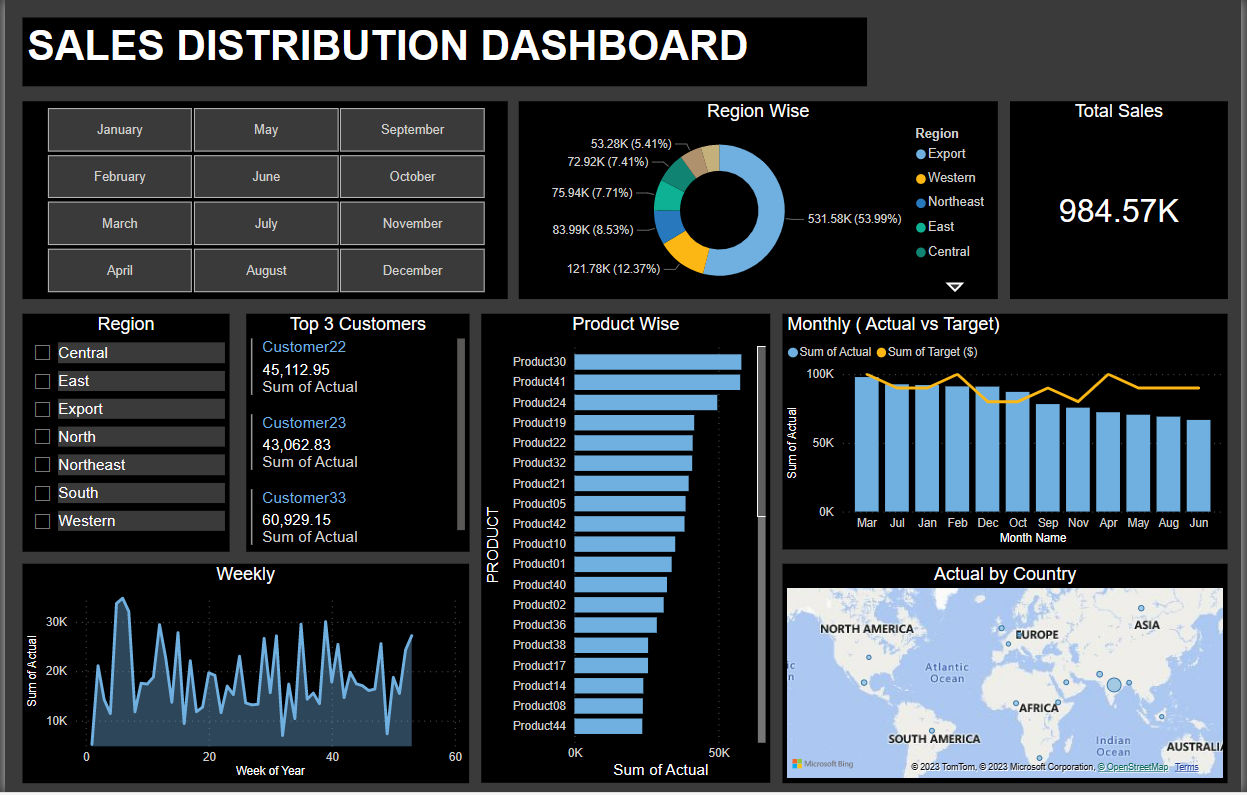Enable the Western region checkbox
This screenshot has height=795, width=1247.
pos(42,521)
